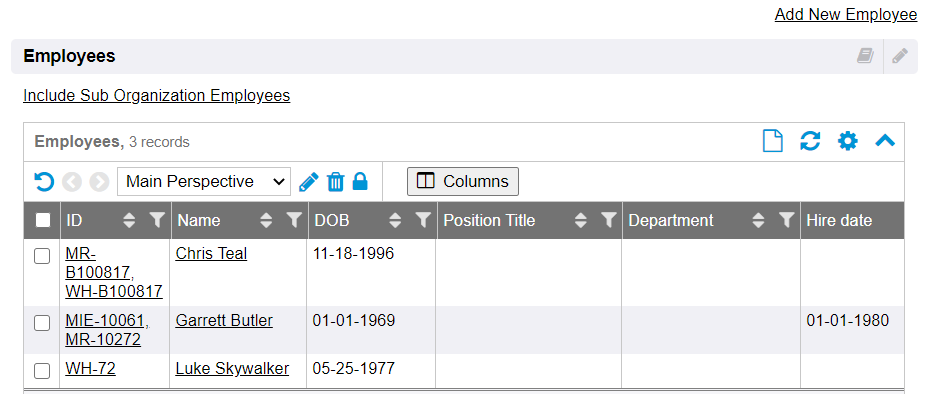Toggle the select-all header checkbox

pyautogui.click(x=43, y=220)
